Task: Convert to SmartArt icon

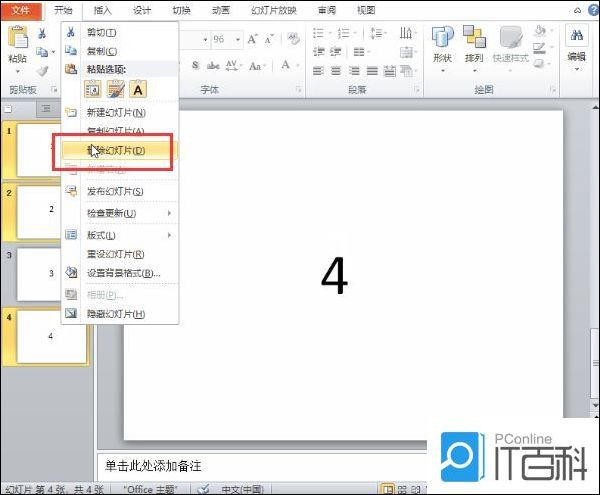Action: pyautogui.click(x=407, y=70)
